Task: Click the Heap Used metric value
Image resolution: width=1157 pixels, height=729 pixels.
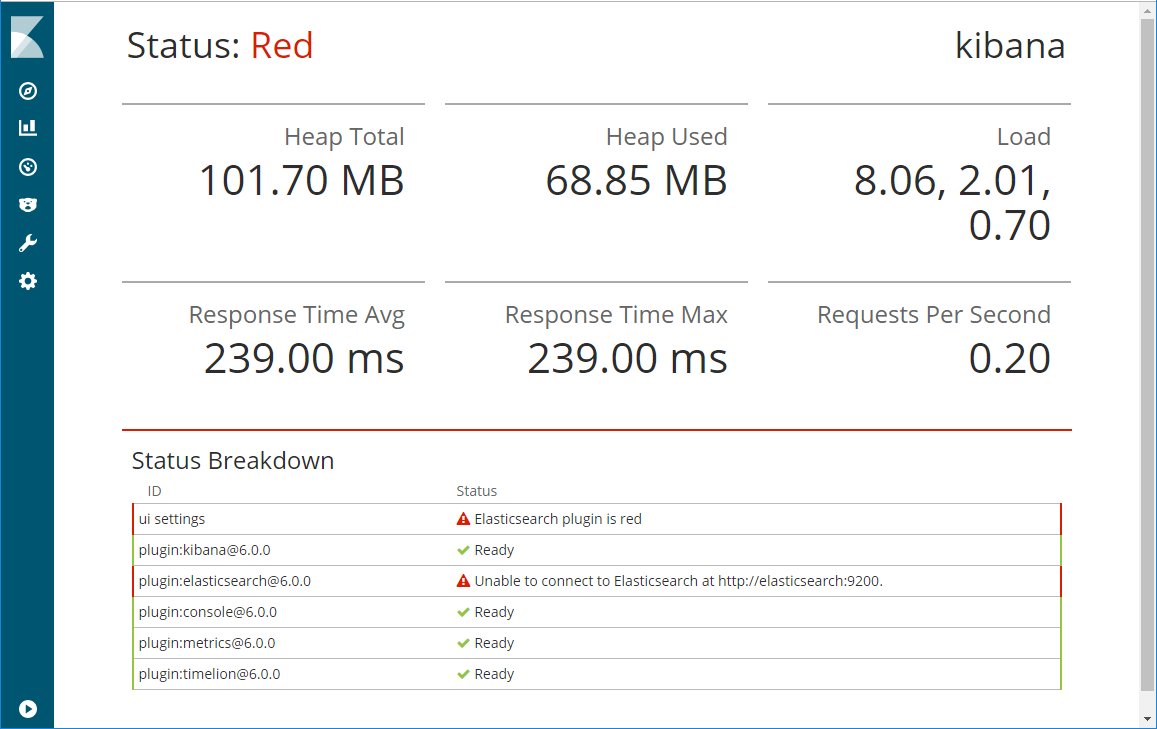Action: (636, 180)
